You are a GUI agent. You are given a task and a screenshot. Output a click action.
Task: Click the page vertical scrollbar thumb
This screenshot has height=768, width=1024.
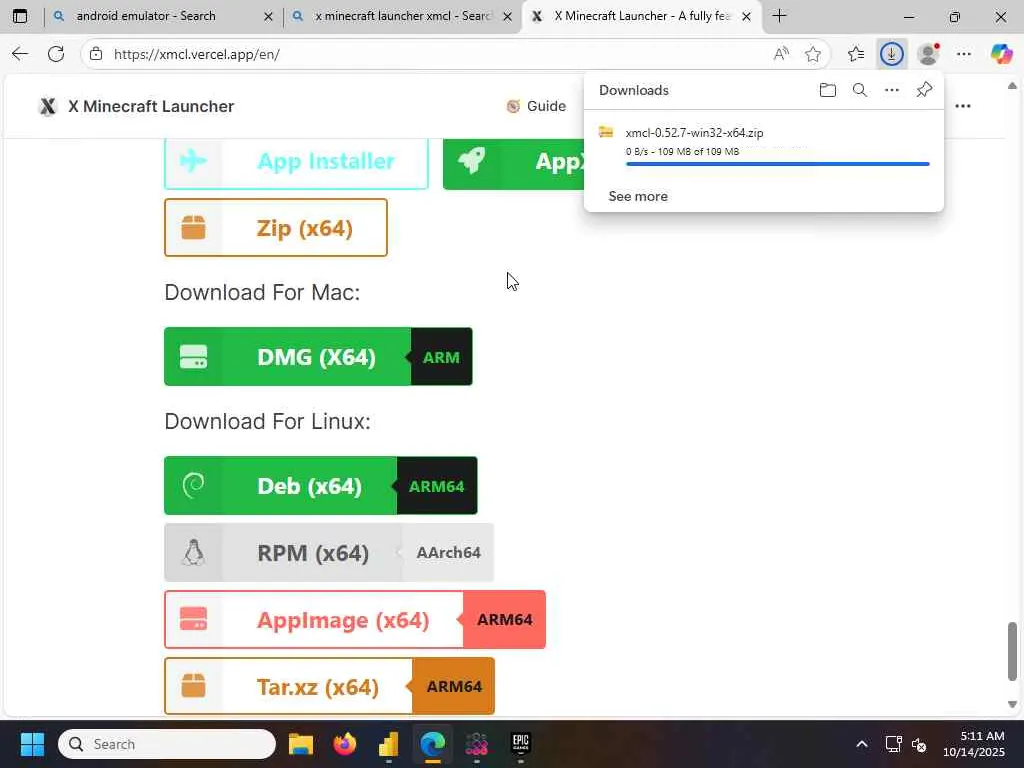pyautogui.click(x=1012, y=652)
